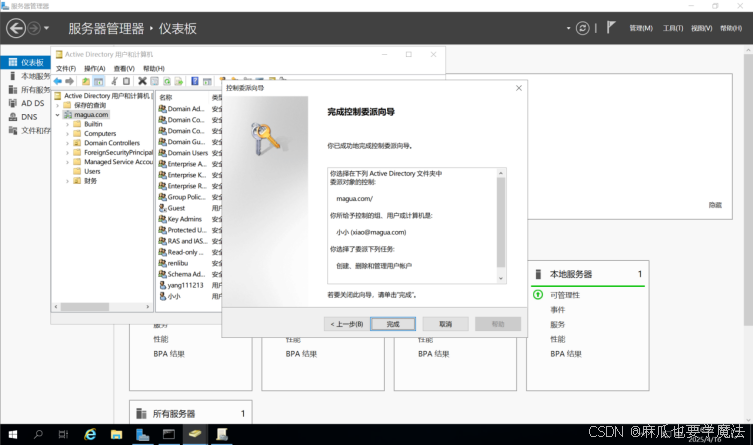Screen dimensions: 753x446
Task: Open the 管理(M) menu in Server Manager
Action: pos(641,28)
